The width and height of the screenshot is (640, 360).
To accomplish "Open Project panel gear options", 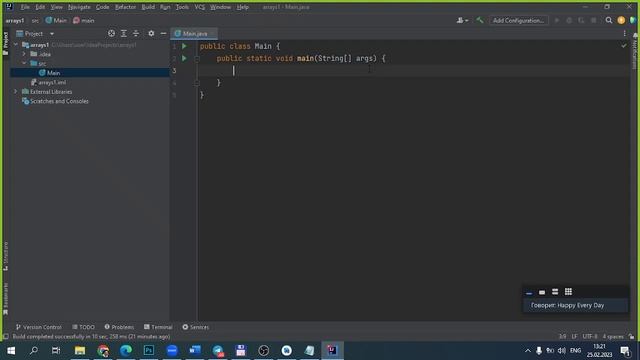I will 151,33.
